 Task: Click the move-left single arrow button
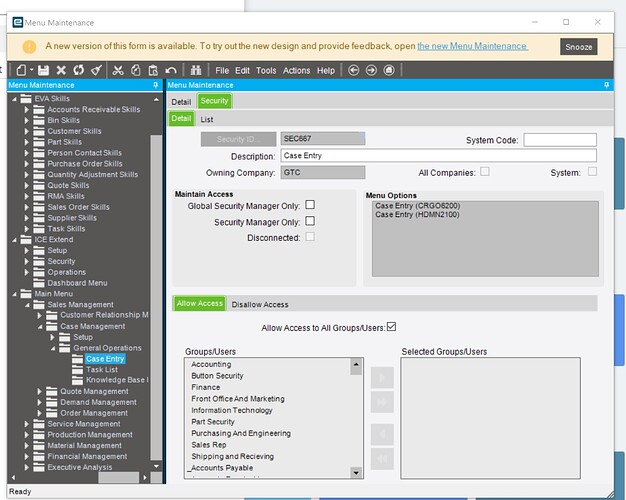click(x=382, y=435)
